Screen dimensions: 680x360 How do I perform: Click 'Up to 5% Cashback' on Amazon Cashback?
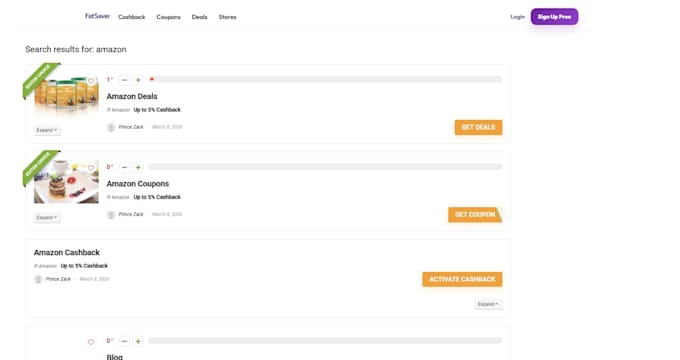[x=84, y=266]
